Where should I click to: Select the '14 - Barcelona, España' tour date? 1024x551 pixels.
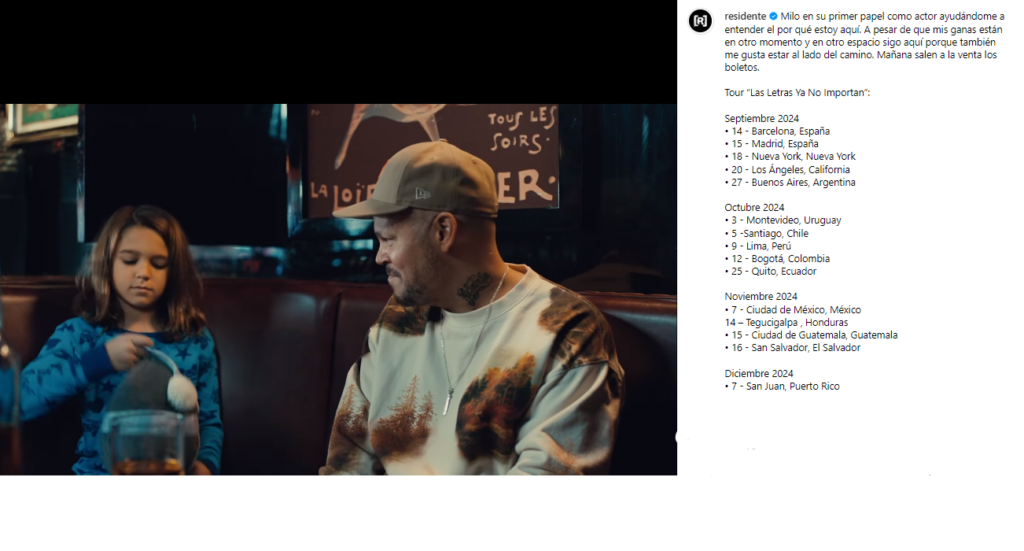[x=777, y=131]
